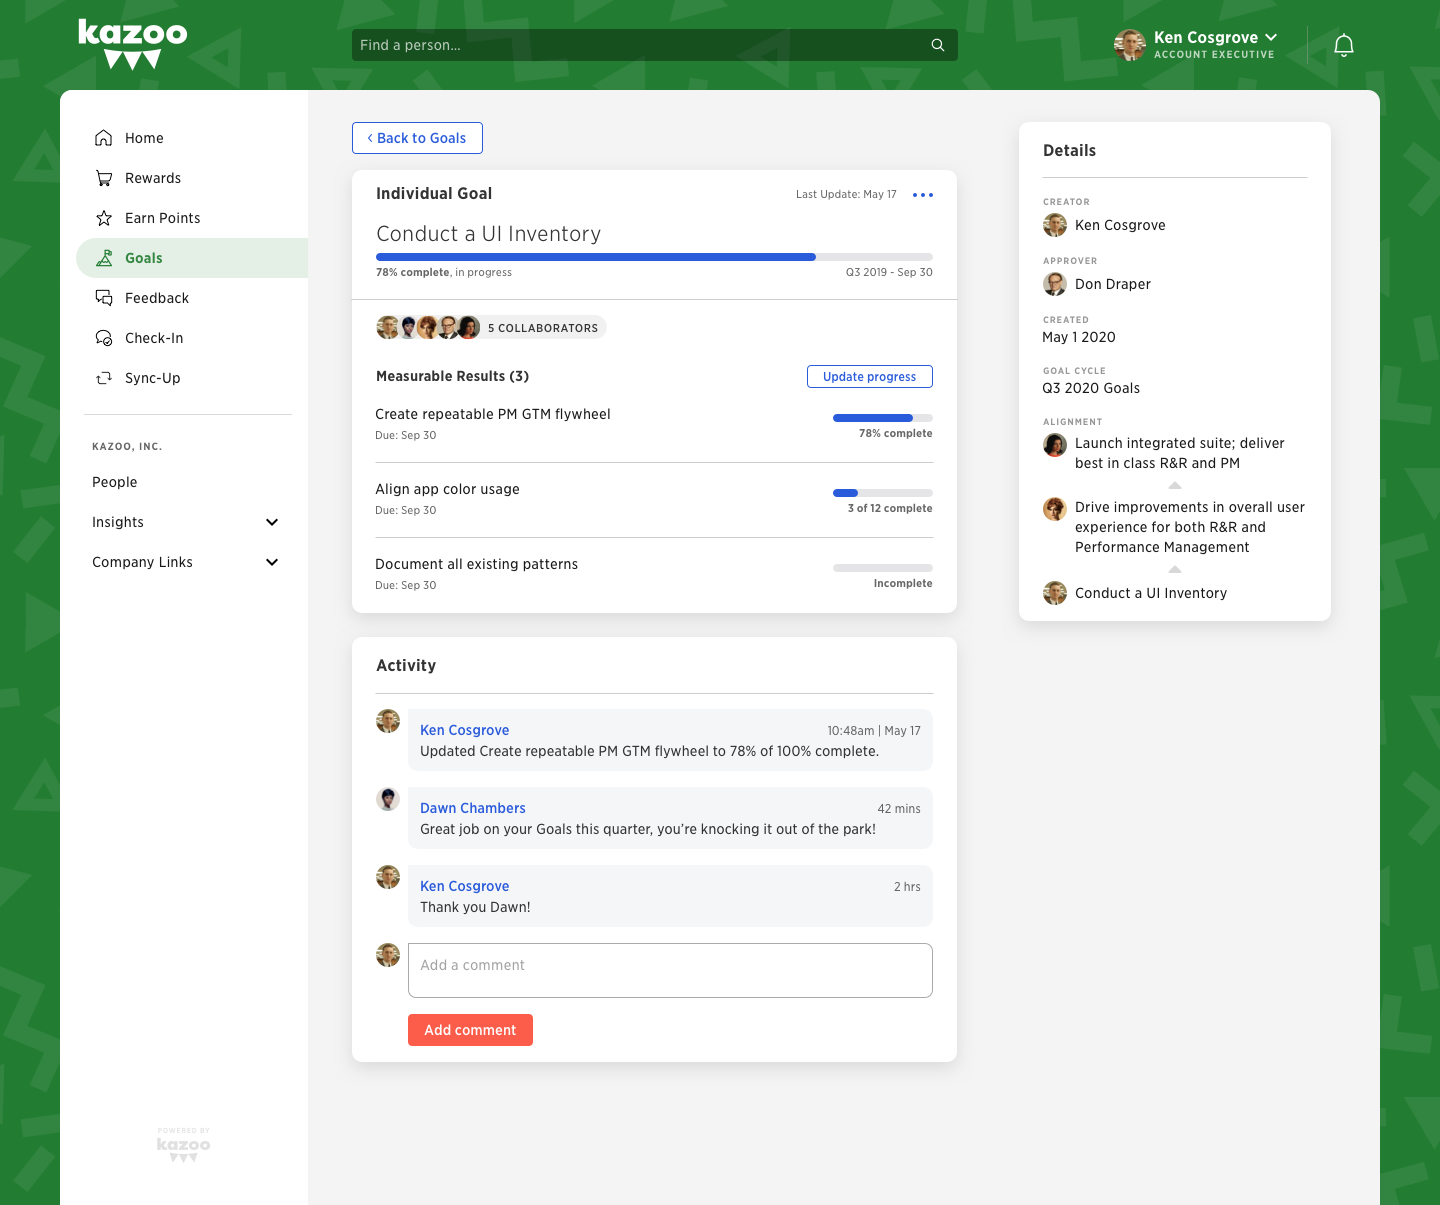Click the Sync-Up arrows icon

[x=103, y=378]
